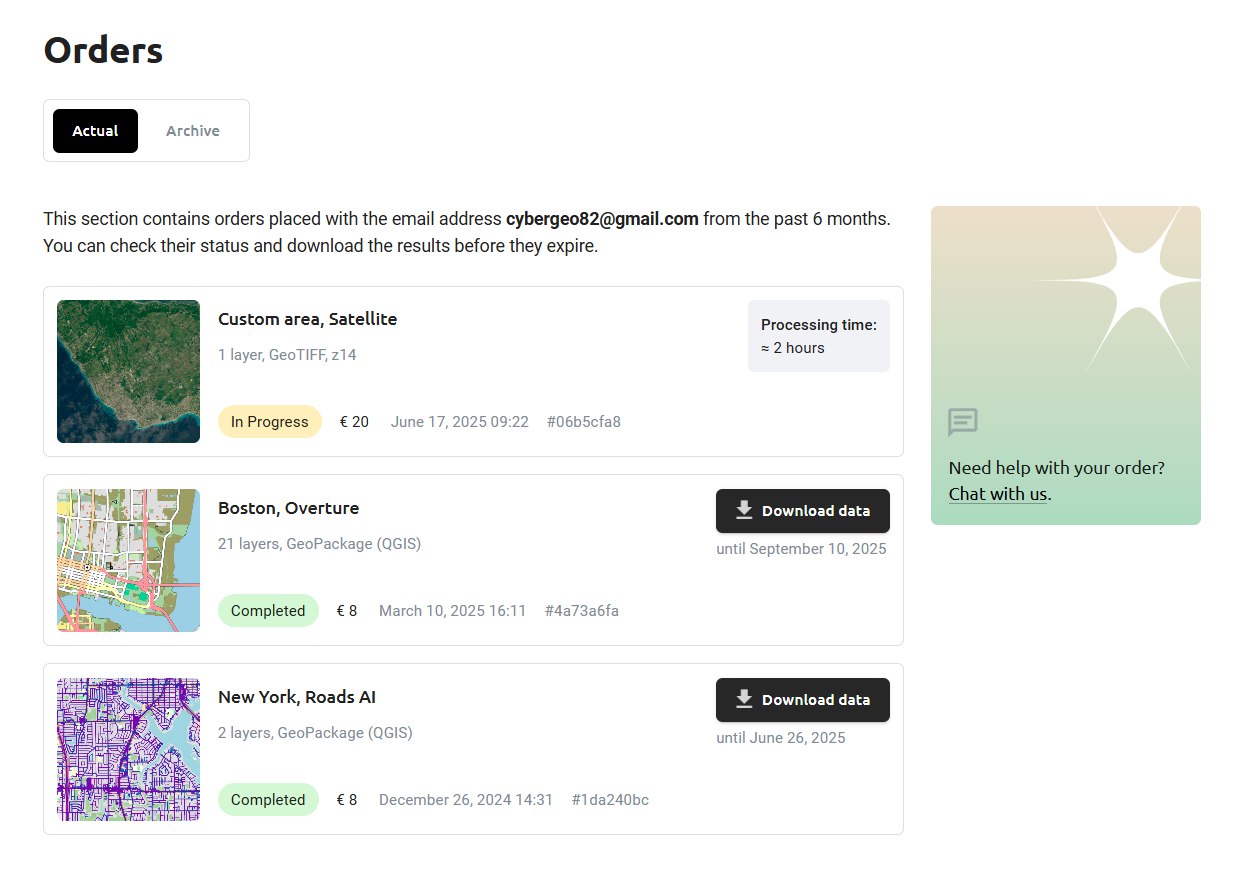
Task: Click order ID #06b5cfa8
Action: pos(583,422)
